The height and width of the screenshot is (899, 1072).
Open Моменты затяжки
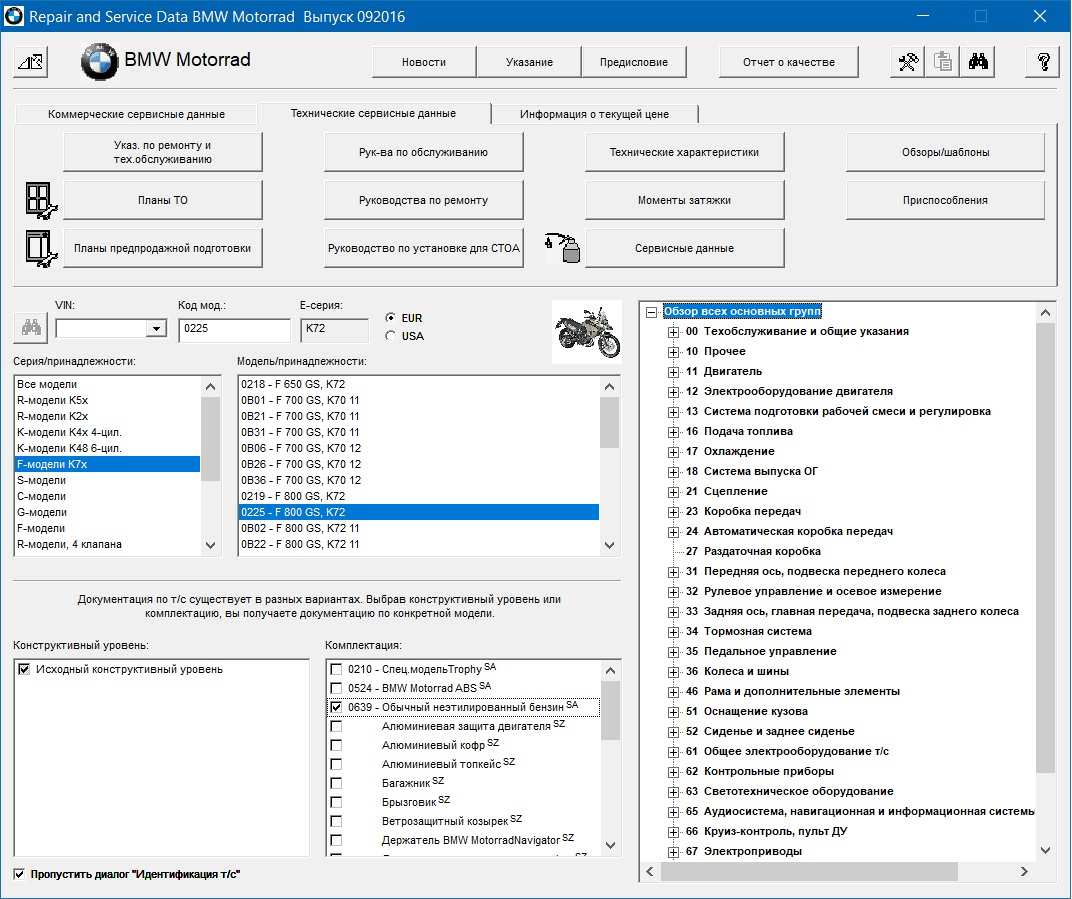(x=684, y=200)
